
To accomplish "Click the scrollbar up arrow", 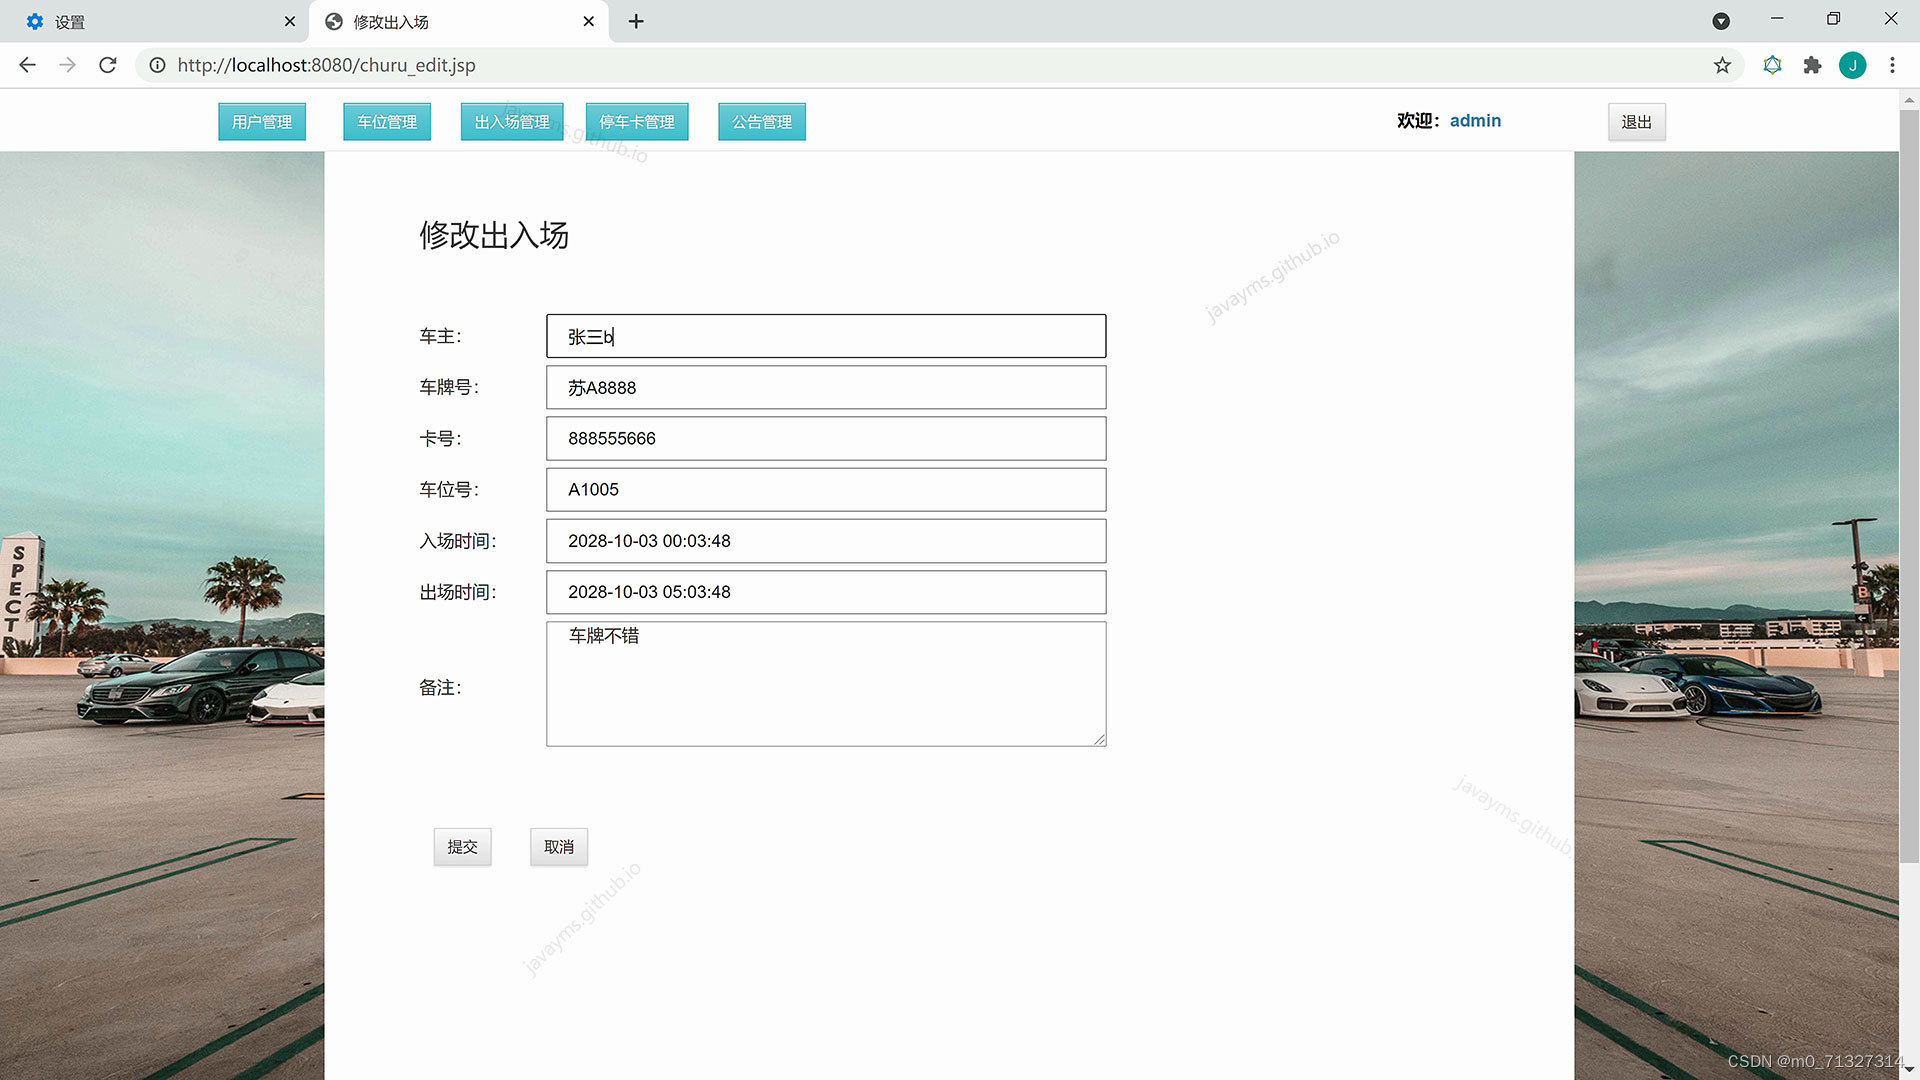I will coord(1909,99).
